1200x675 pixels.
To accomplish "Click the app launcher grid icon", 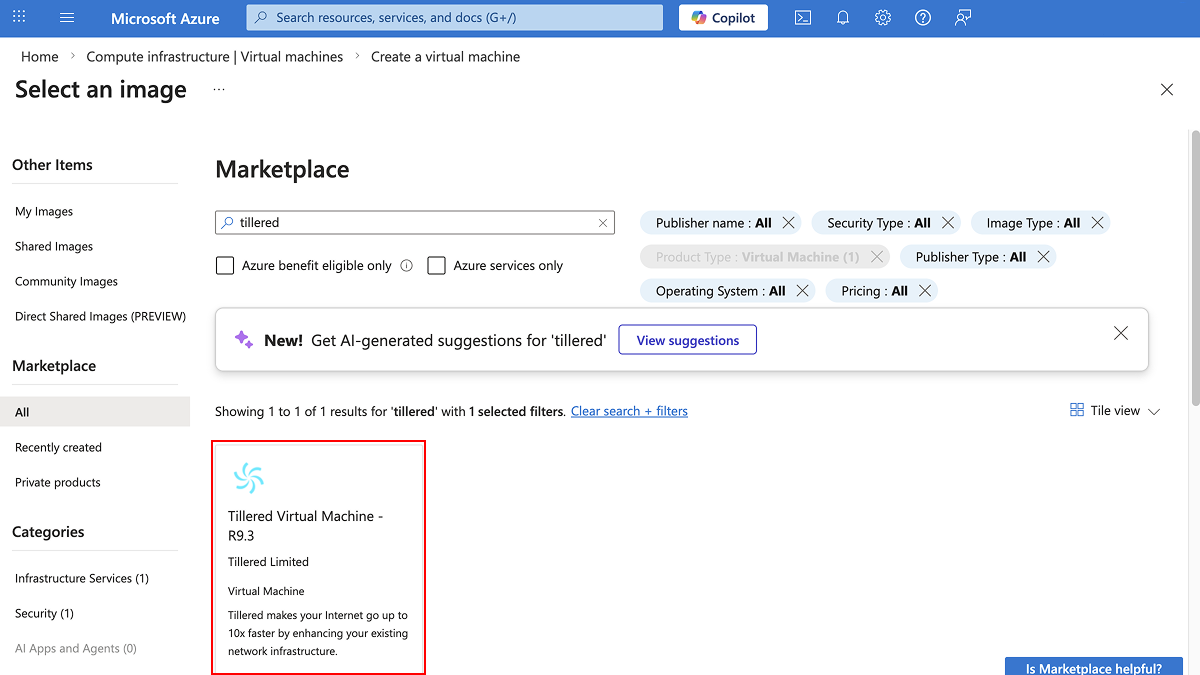I will [x=18, y=17].
